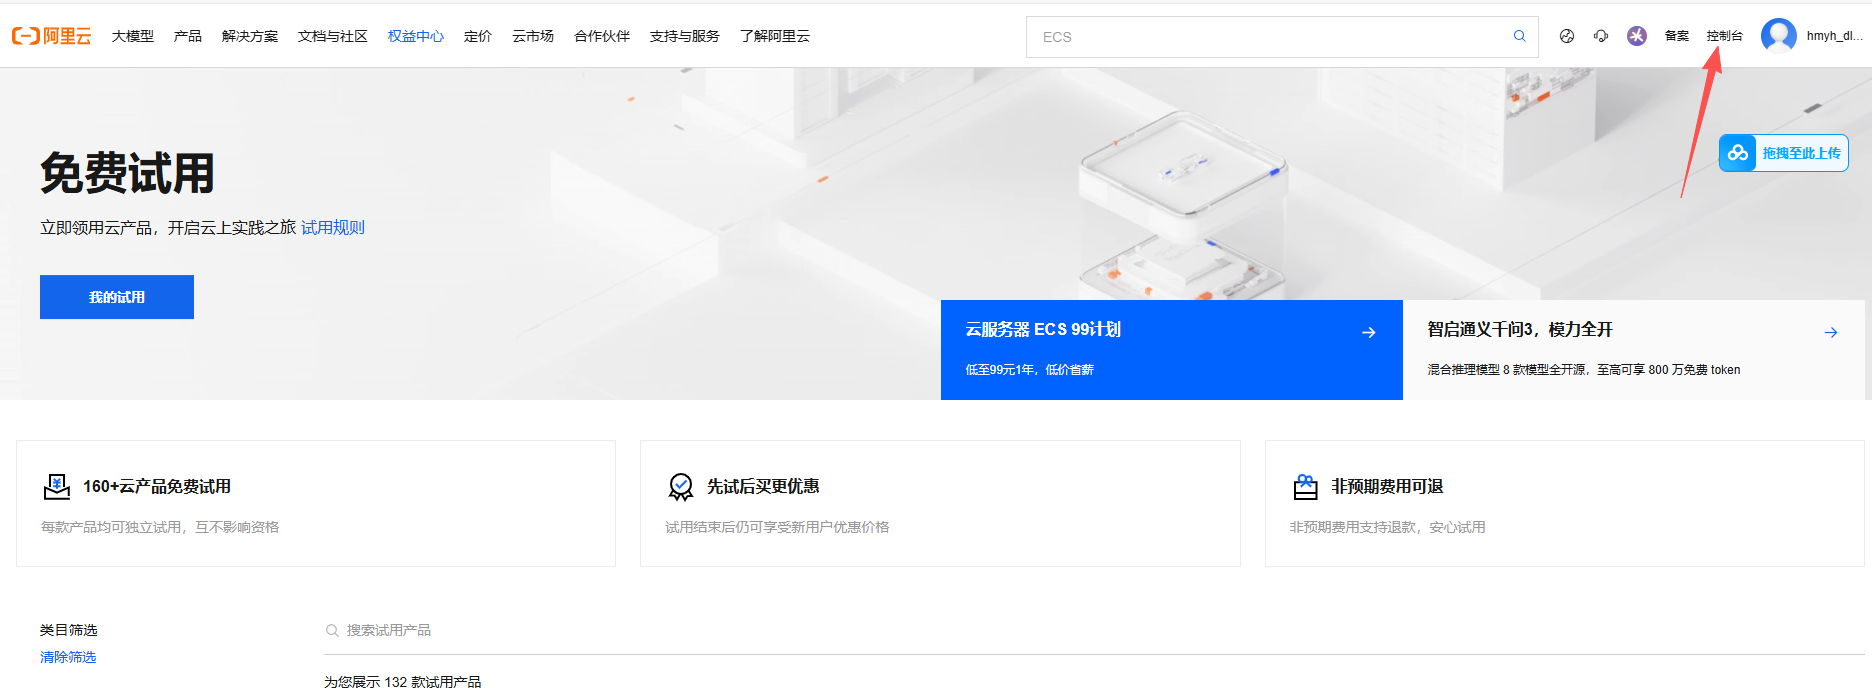Click the 智启通义千问3，模力全开 title
The image size is (1872, 688).
[1520, 330]
